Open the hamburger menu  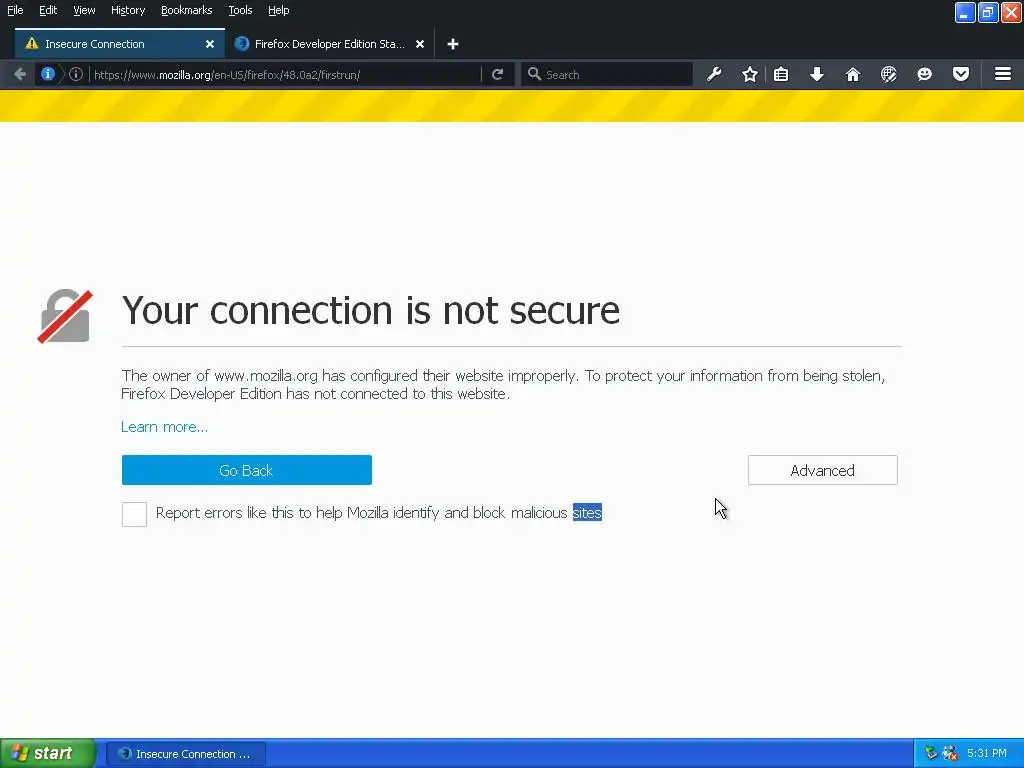(1003, 74)
